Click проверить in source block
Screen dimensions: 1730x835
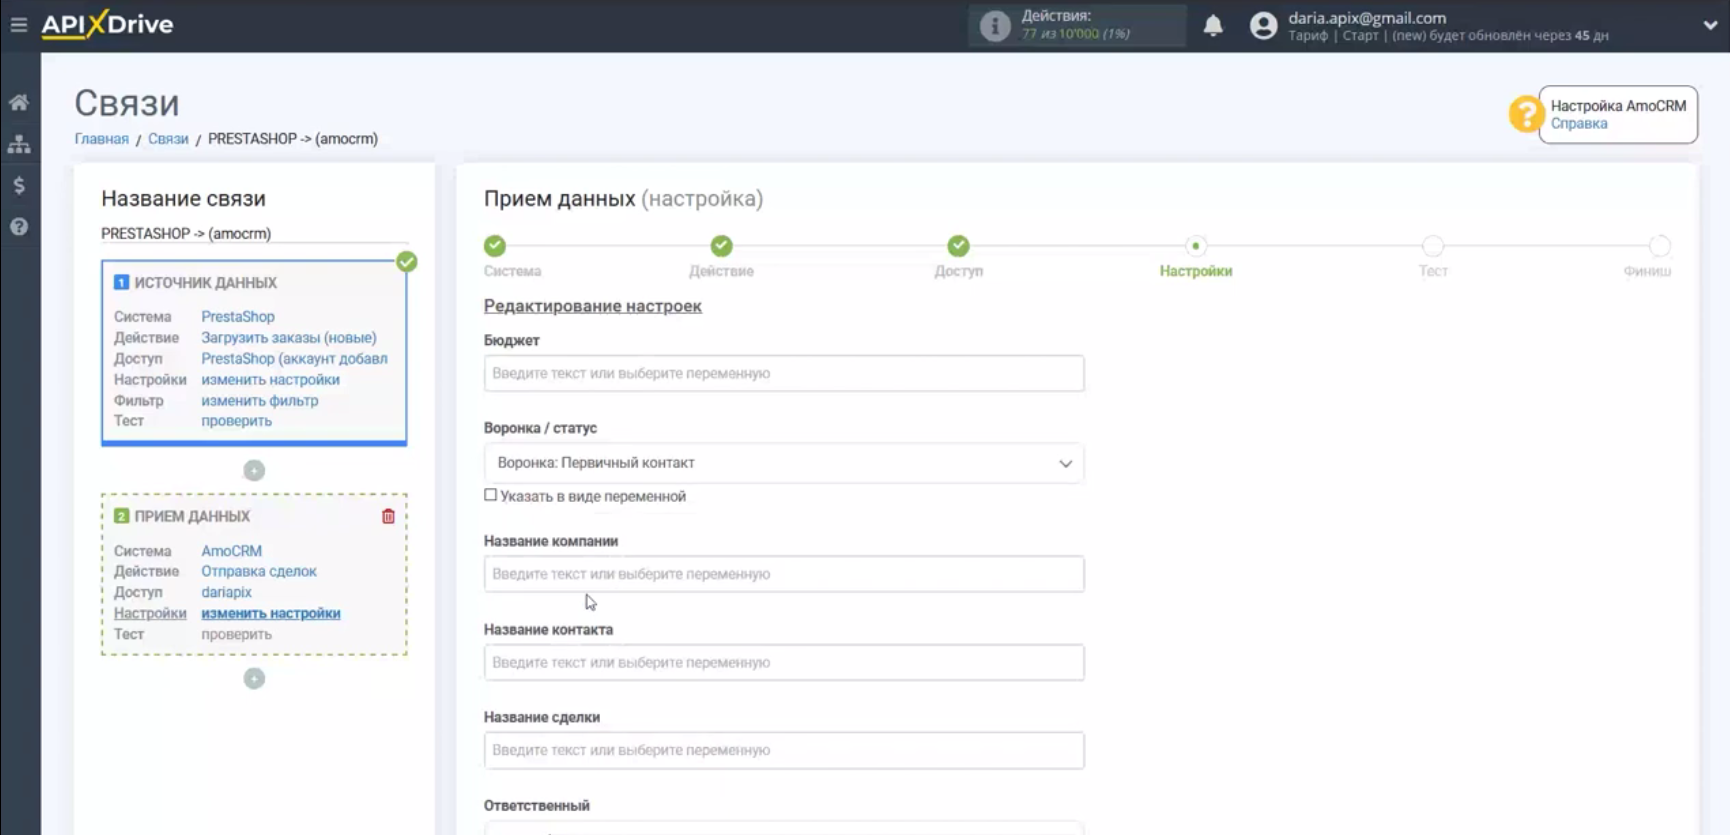[236, 421]
